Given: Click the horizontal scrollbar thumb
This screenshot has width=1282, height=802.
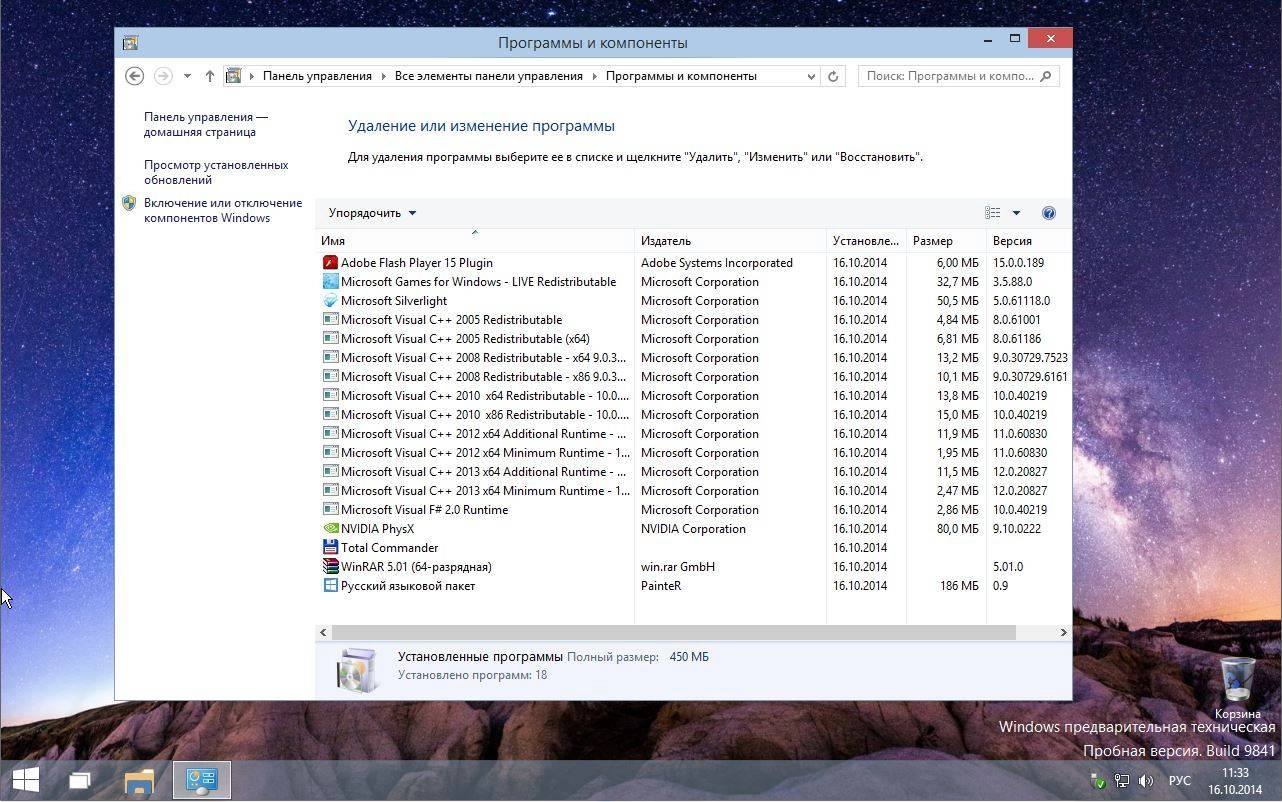Looking at the screenshot, I should [673, 632].
